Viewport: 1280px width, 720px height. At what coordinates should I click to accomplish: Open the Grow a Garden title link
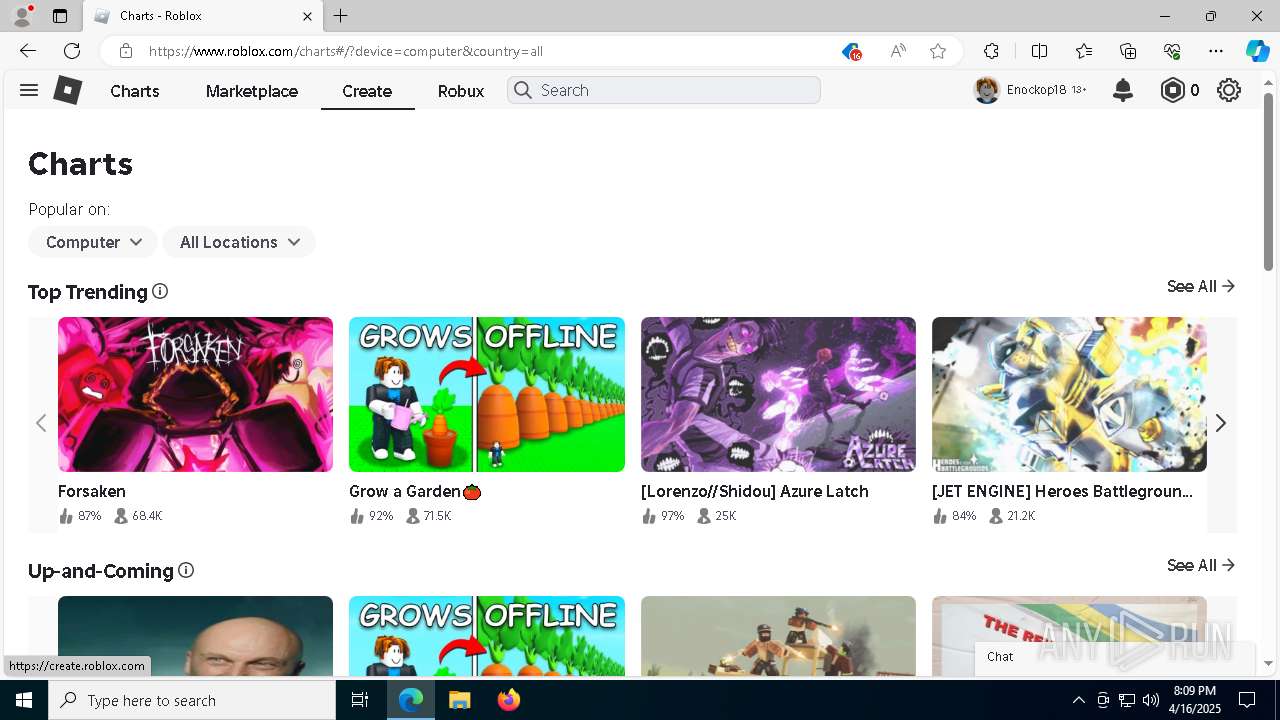click(415, 491)
